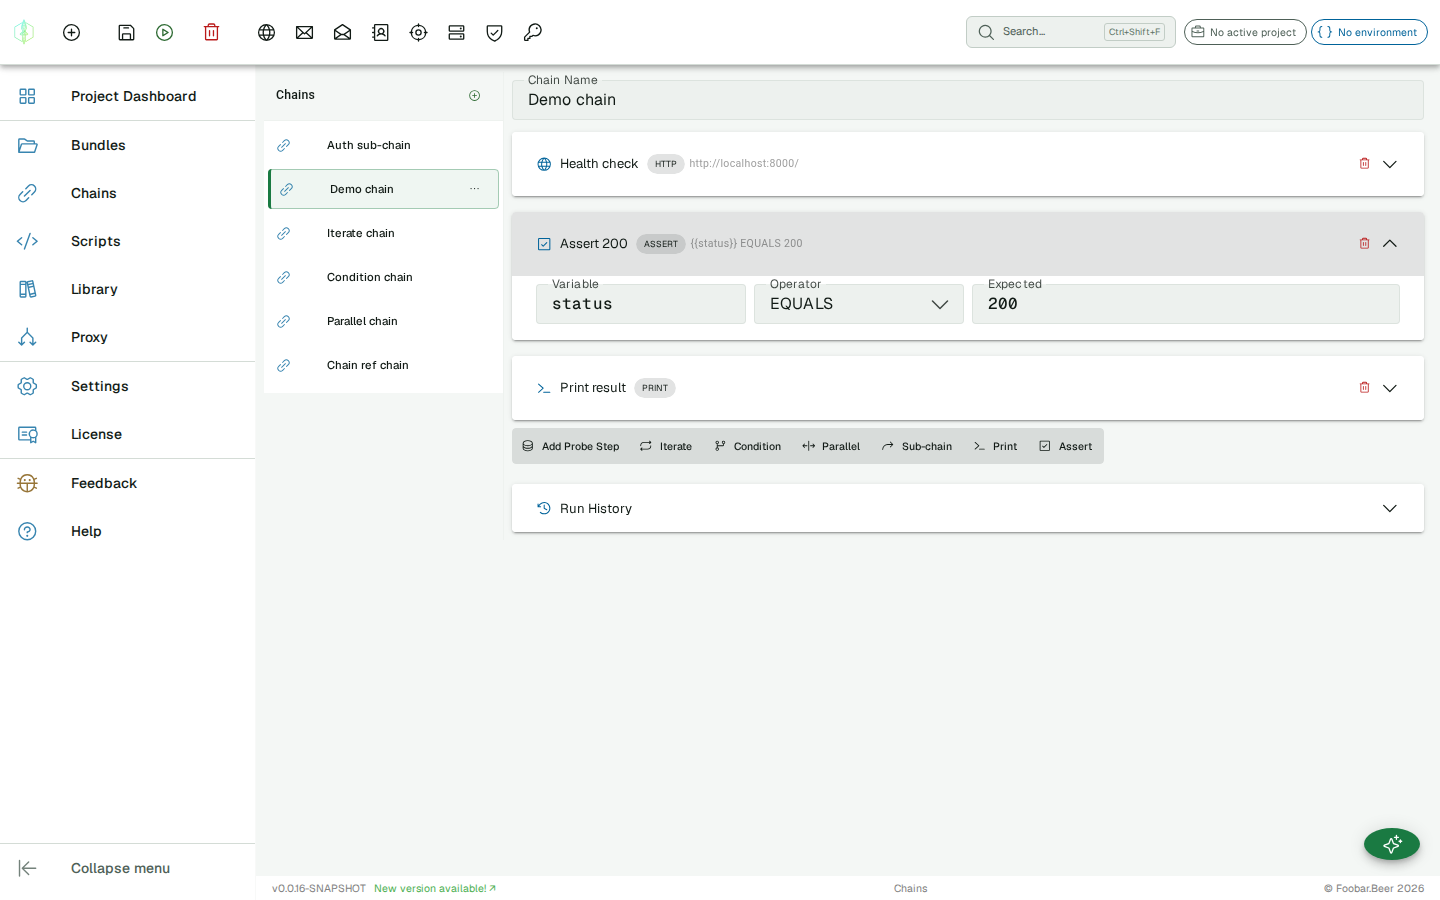The image size is (1440, 900).
Task: Click the closed envelope icon in toolbar
Action: click(304, 32)
